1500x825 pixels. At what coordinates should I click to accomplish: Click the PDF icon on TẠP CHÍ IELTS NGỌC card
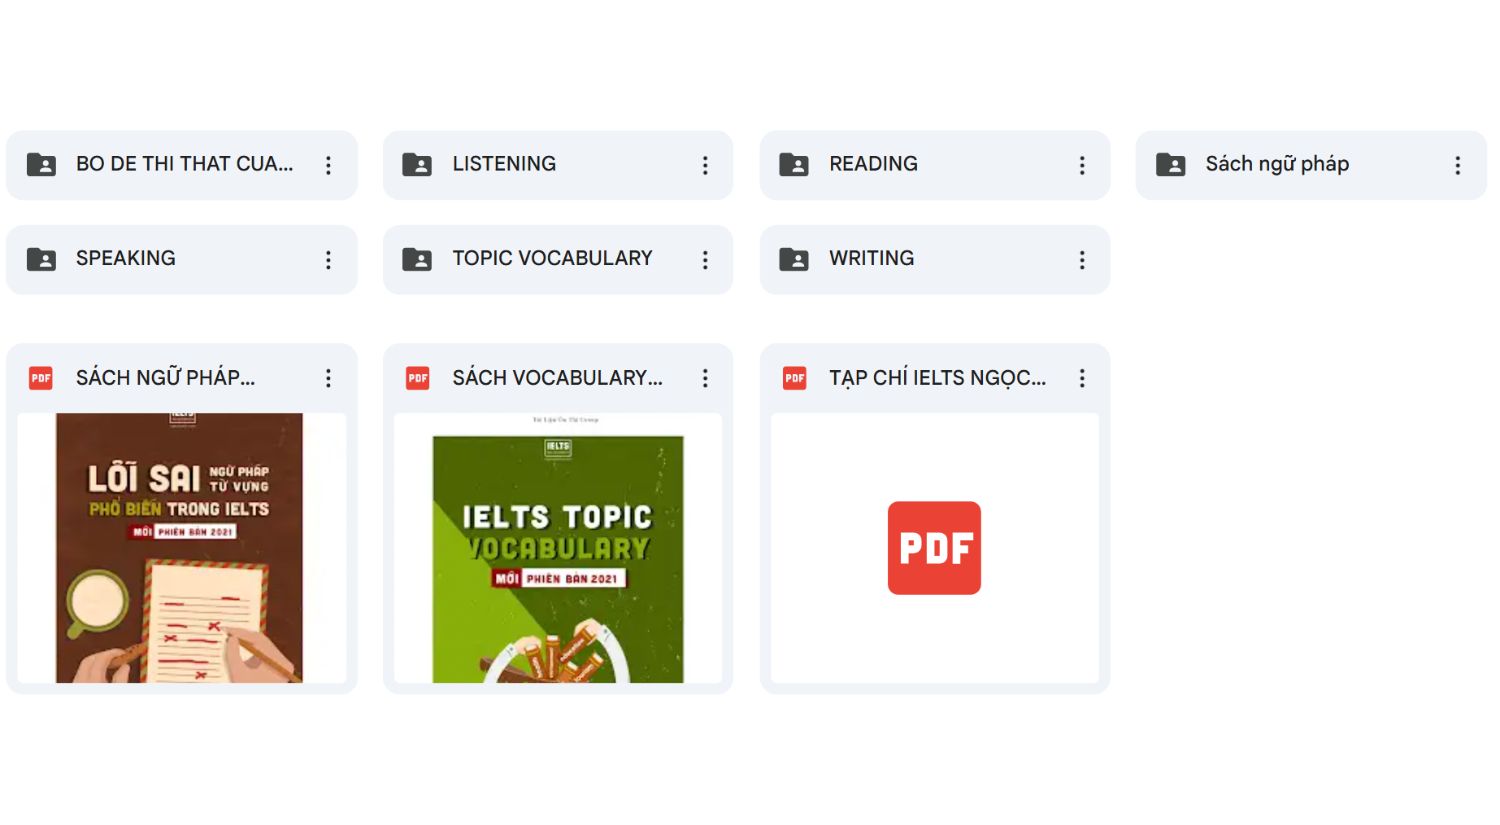794,378
